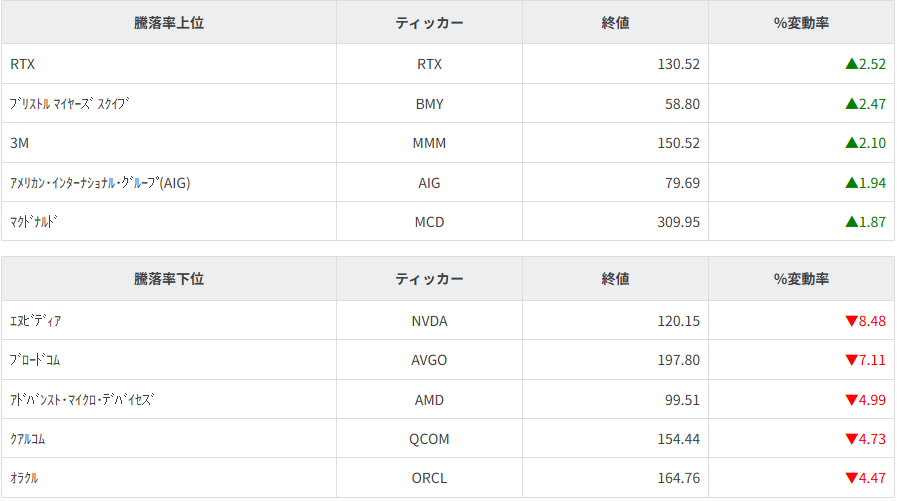The height and width of the screenshot is (501, 897).
Task: Click the red down arrow beside 8.48
Action: coord(851,321)
